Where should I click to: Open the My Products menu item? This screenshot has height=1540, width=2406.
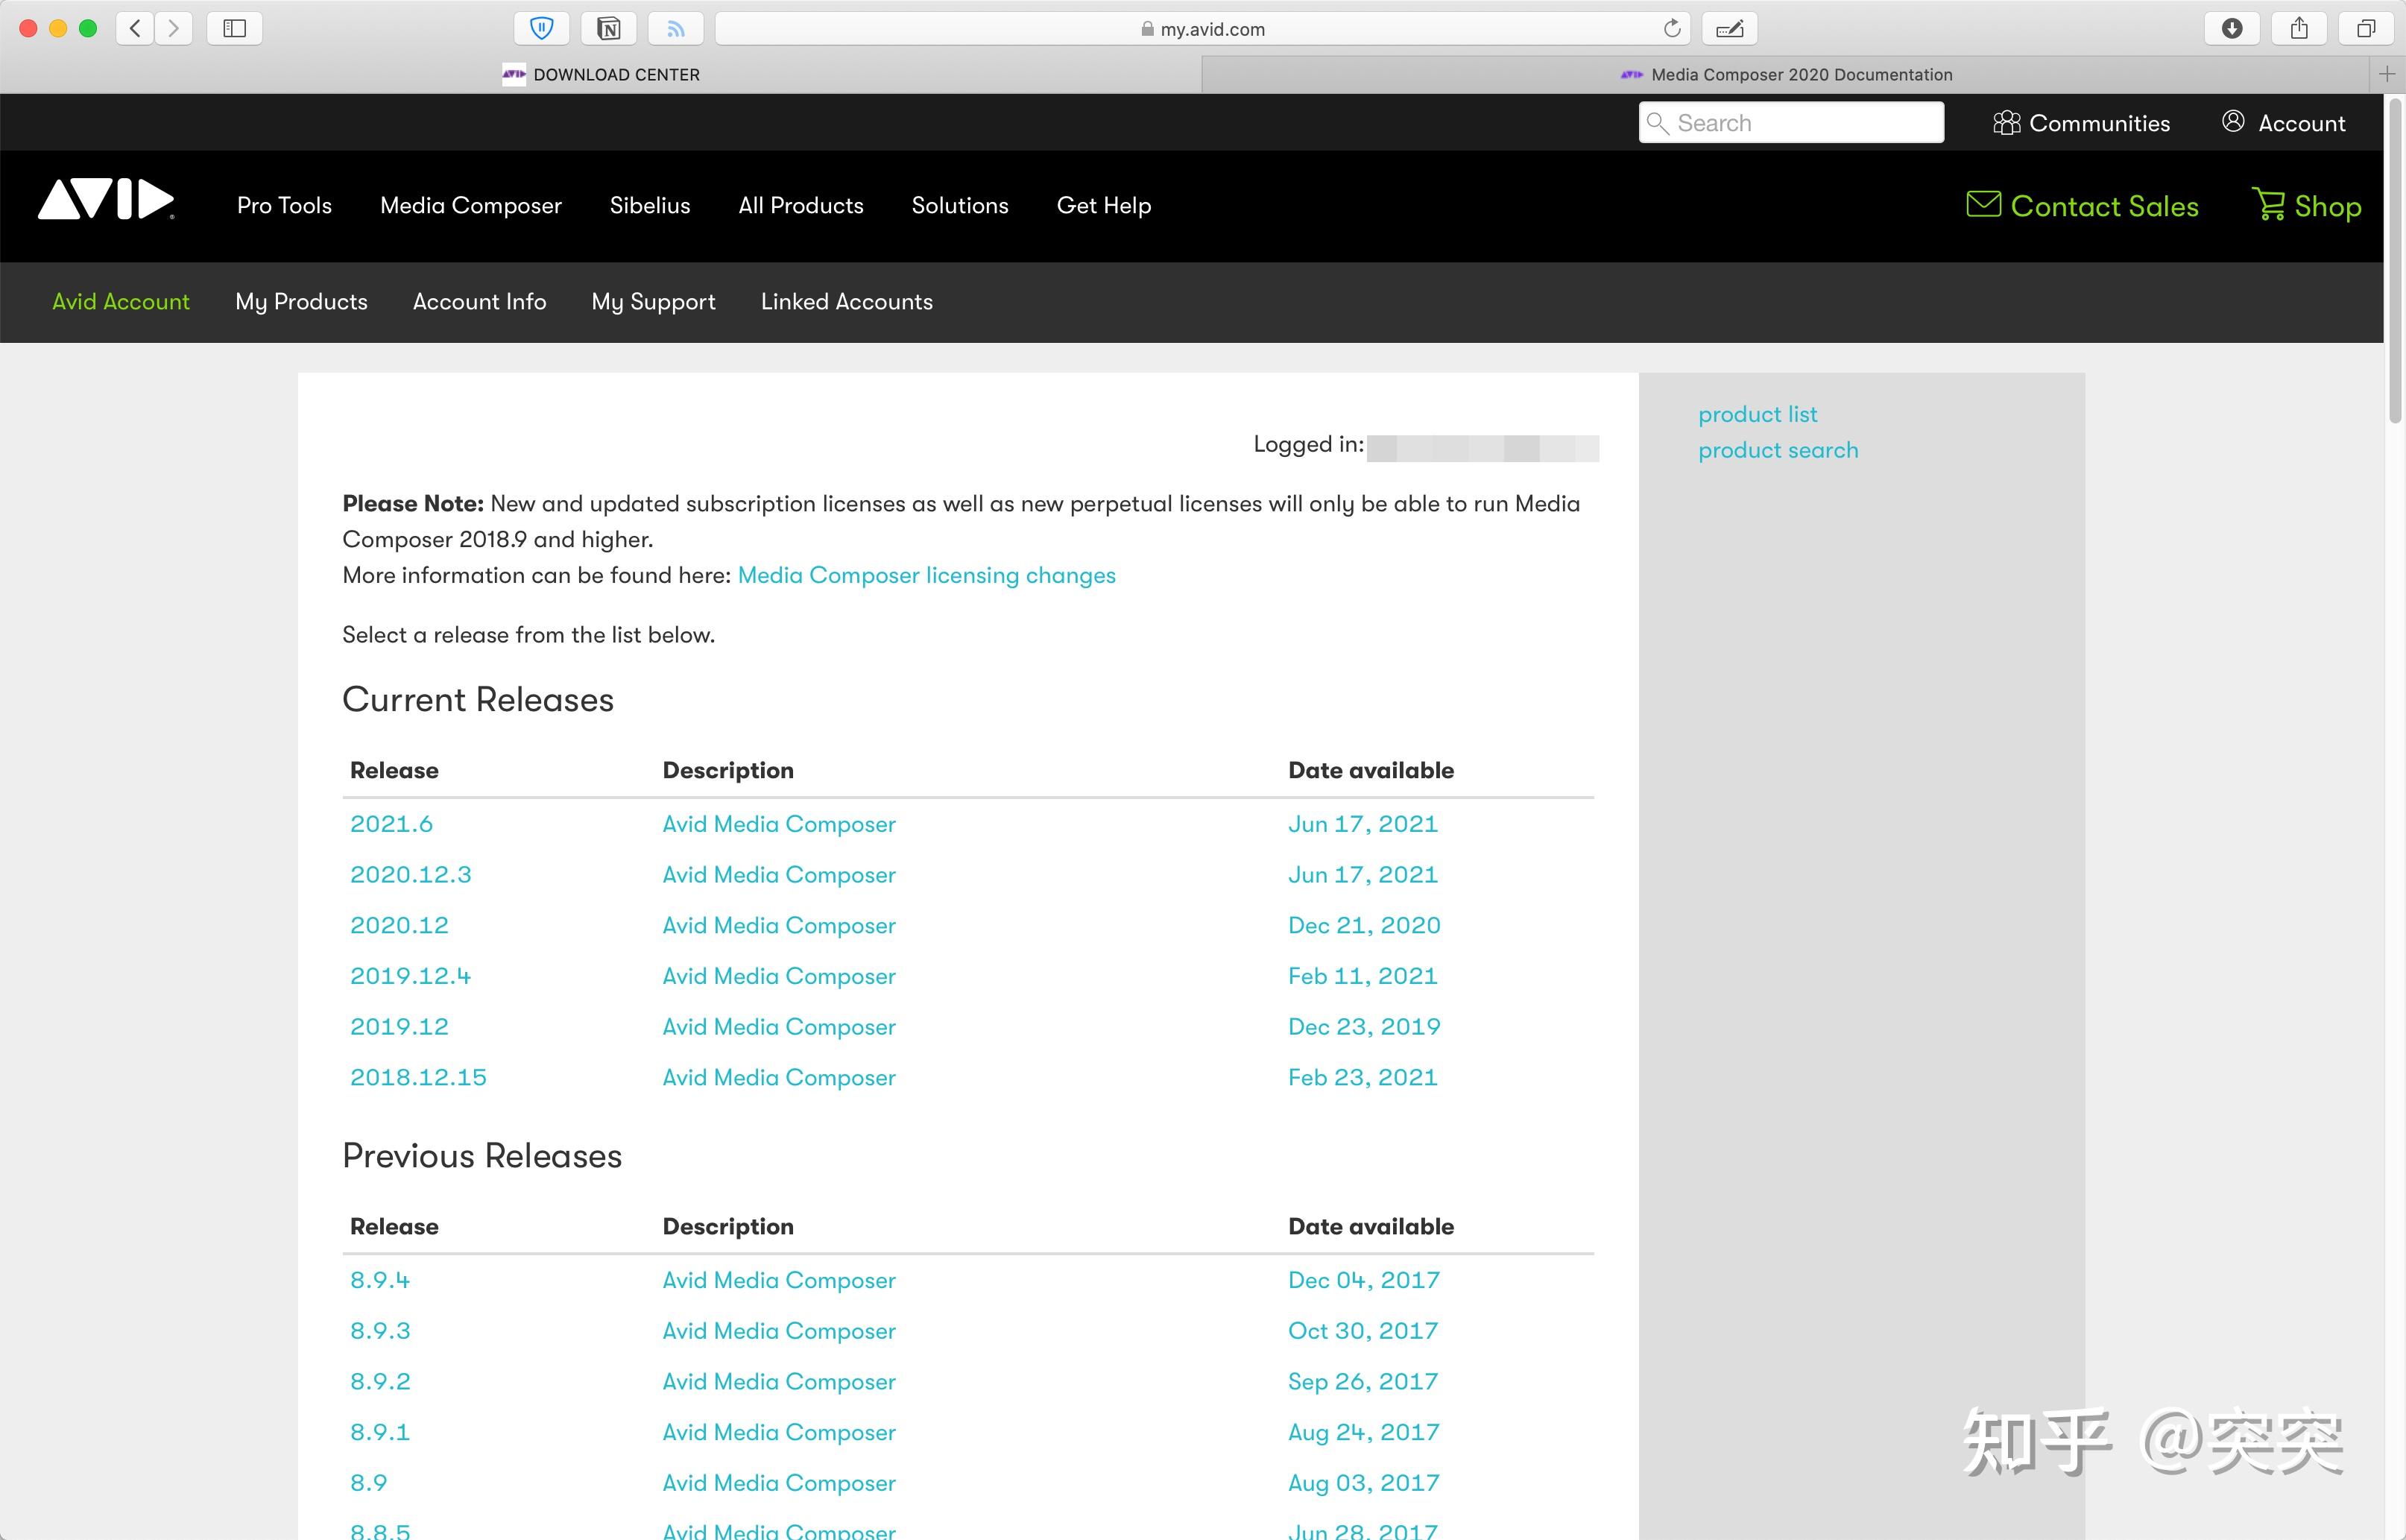(x=301, y=301)
